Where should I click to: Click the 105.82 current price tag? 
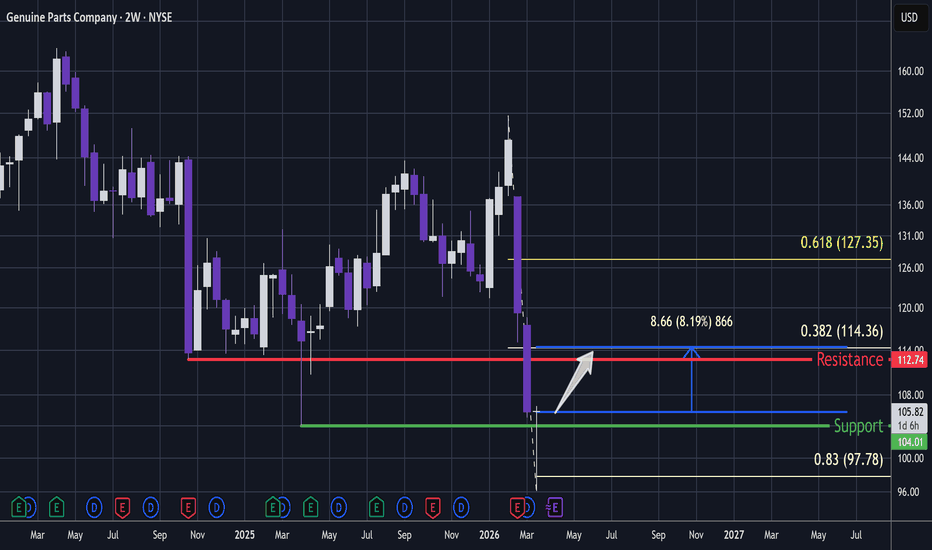[910, 411]
